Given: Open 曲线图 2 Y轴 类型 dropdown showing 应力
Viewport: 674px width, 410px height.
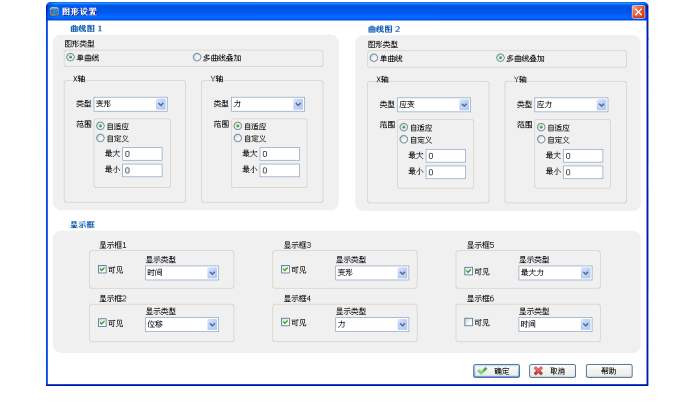Looking at the screenshot, I should click(601, 105).
